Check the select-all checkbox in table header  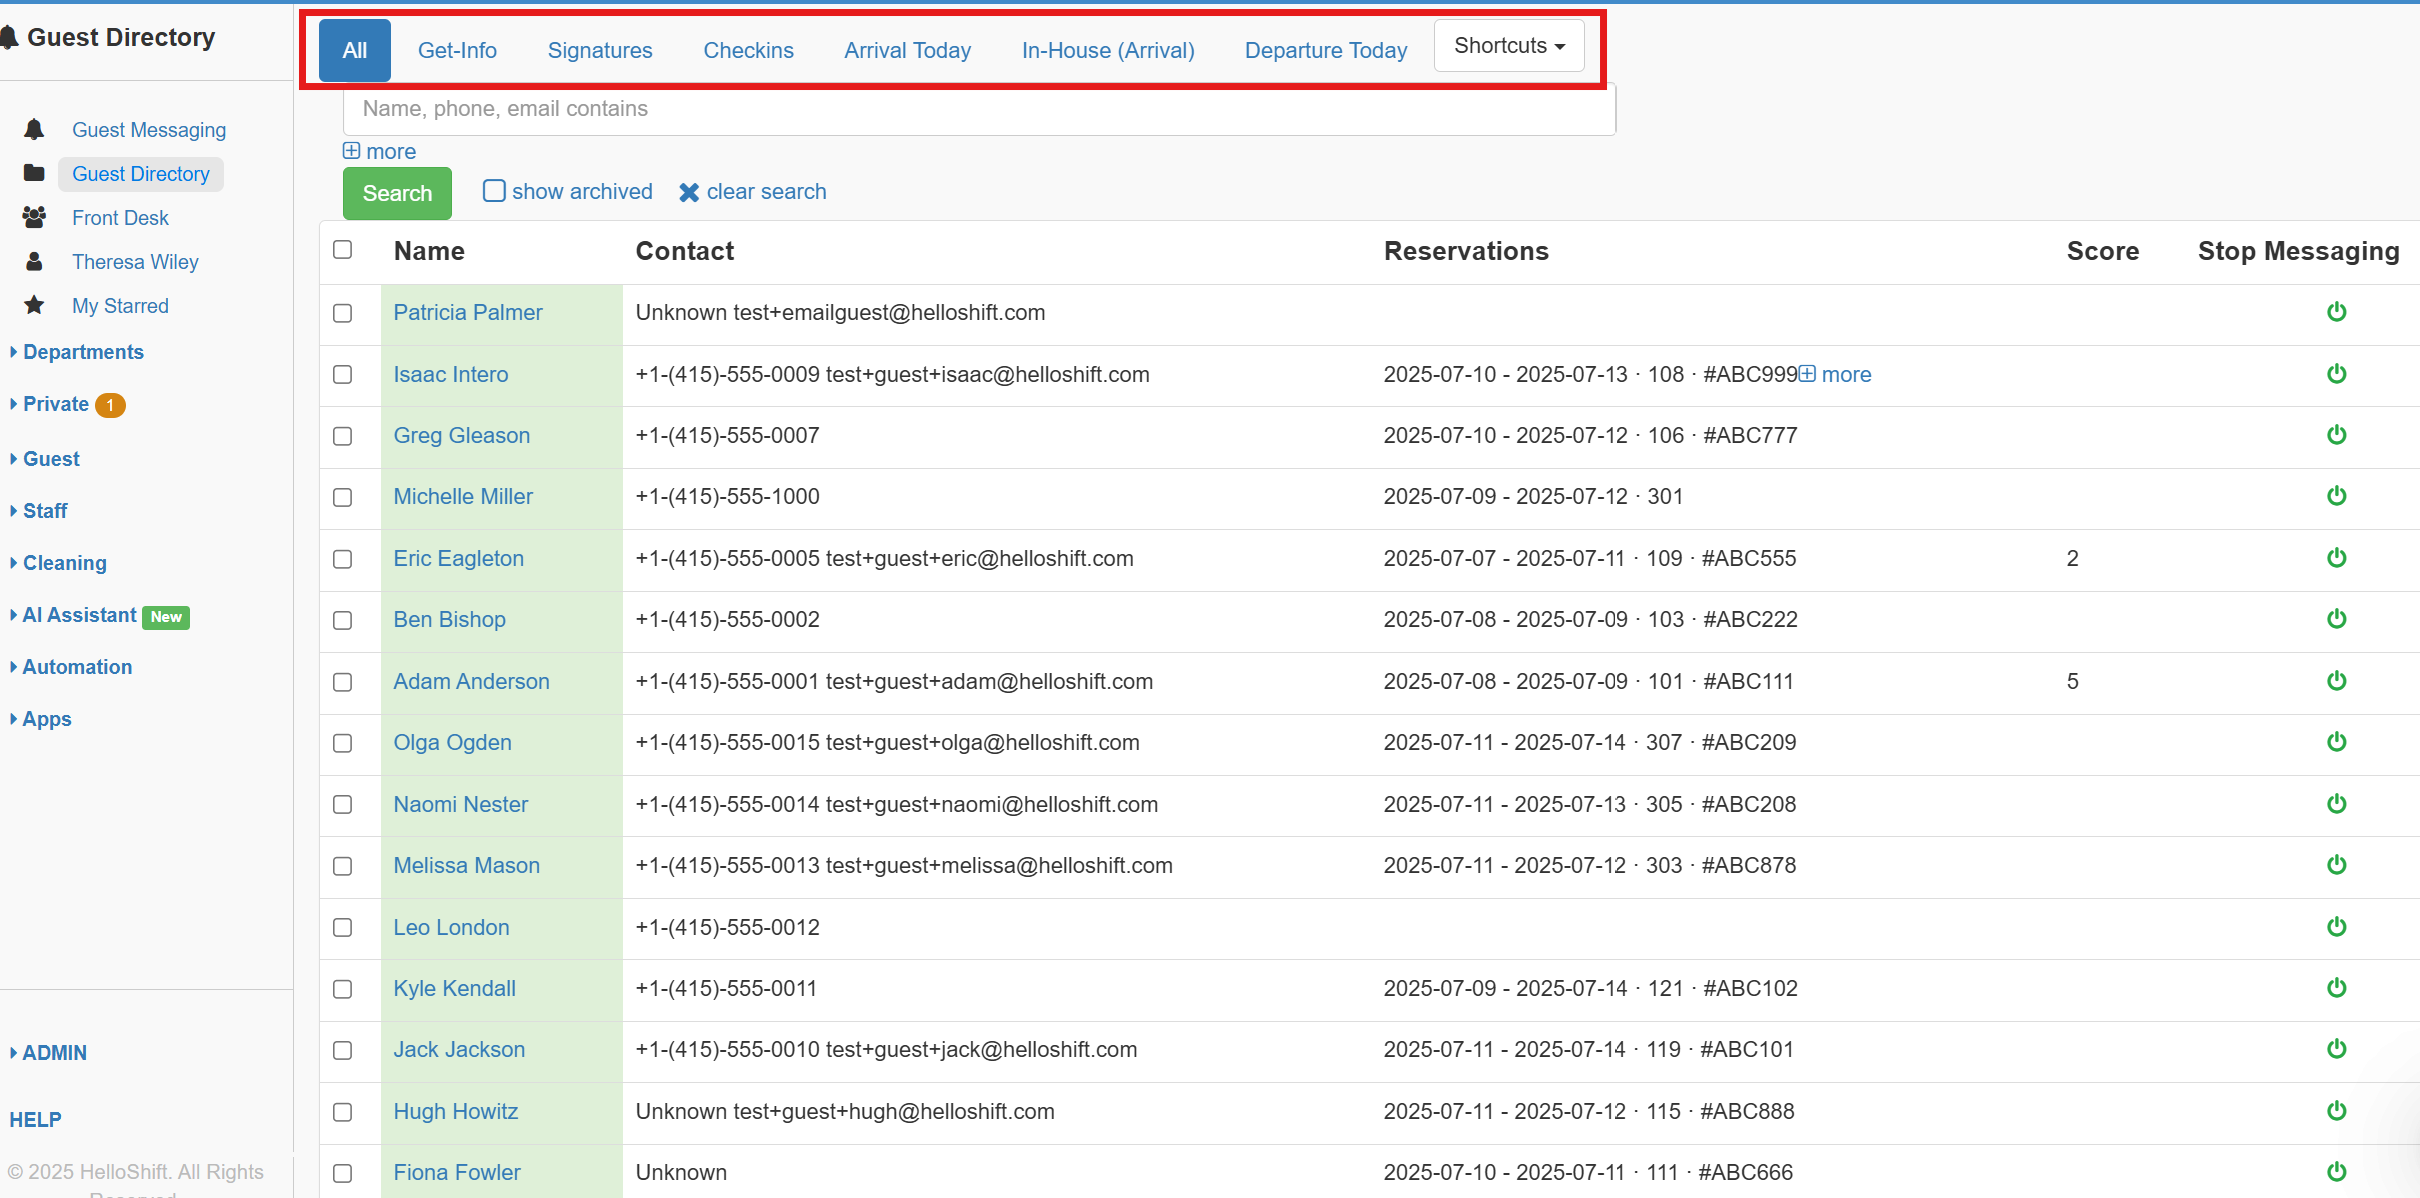343,250
